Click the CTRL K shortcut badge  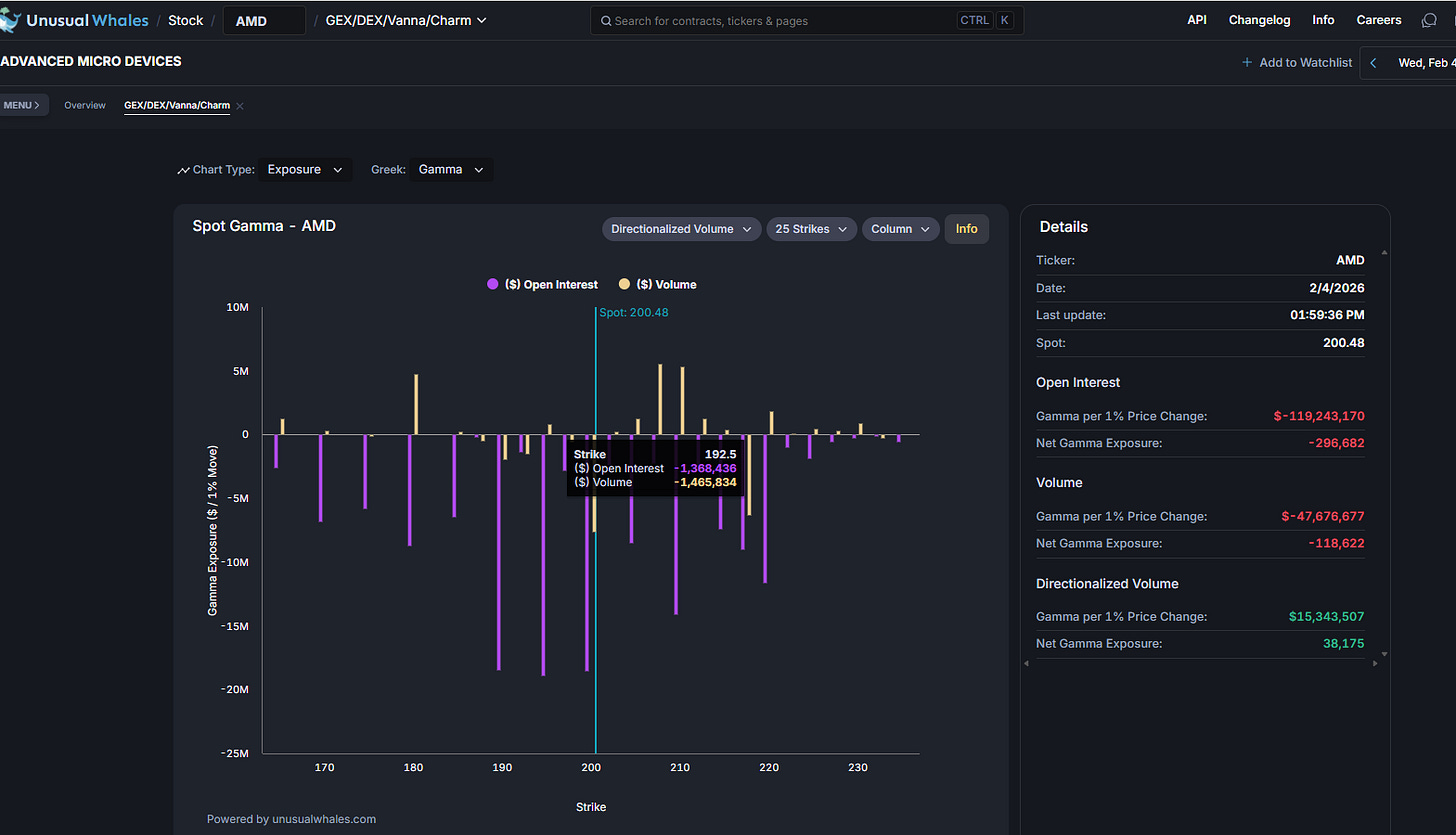pyautogui.click(x=985, y=20)
